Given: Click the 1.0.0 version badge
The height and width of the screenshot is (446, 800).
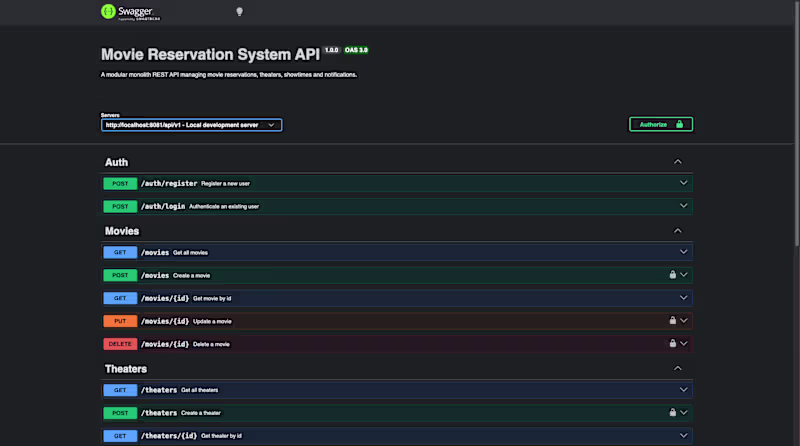Looking at the screenshot, I should click(x=332, y=50).
